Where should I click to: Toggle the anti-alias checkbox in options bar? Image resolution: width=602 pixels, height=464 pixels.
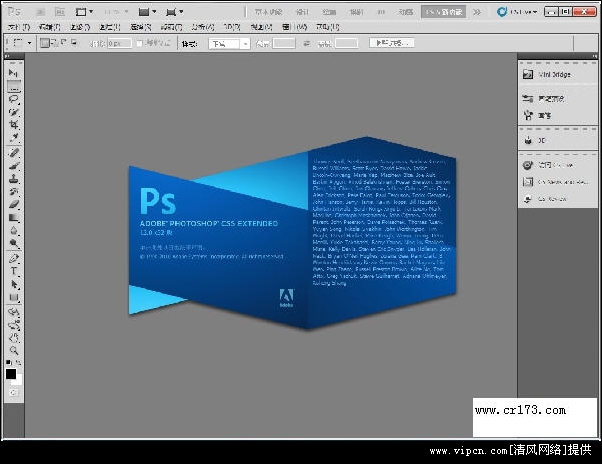(x=141, y=44)
